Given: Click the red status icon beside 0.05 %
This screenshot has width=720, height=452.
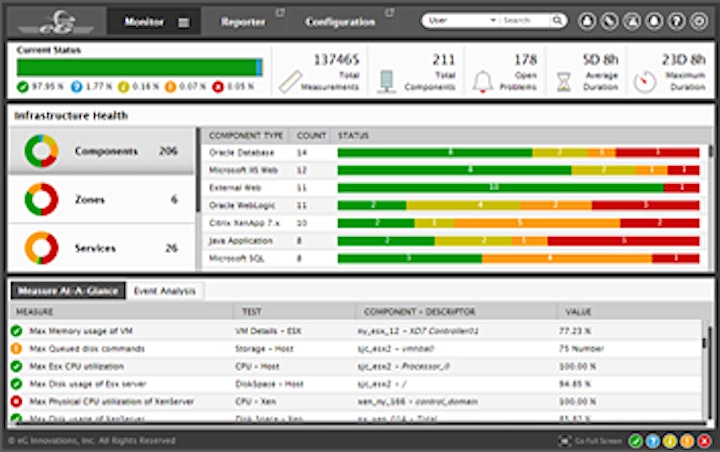Looking at the screenshot, I should pos(218,86).
